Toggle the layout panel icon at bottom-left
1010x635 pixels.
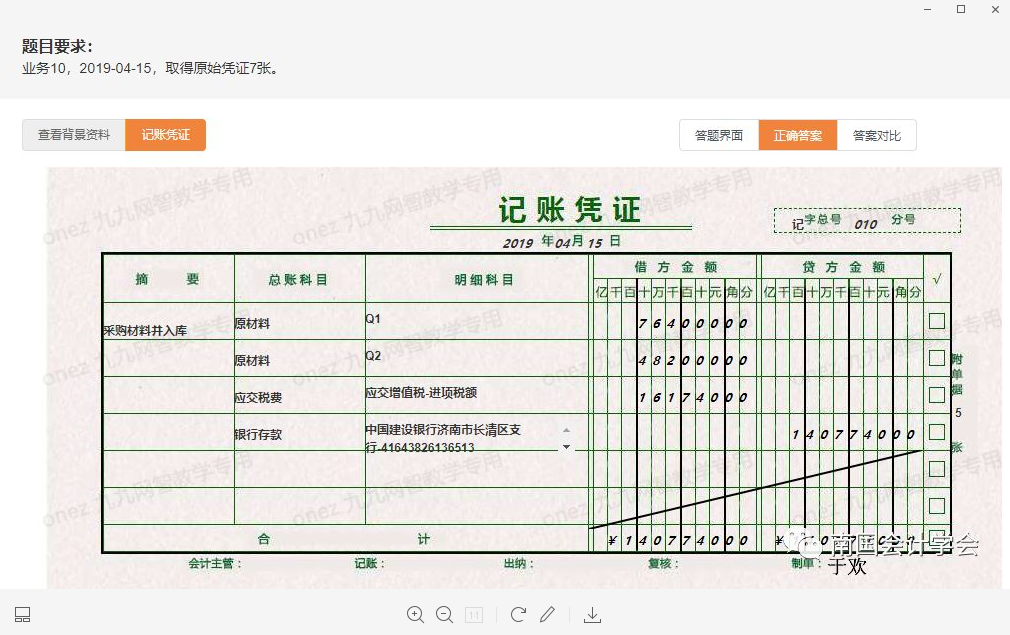click(x=23, y=614)
